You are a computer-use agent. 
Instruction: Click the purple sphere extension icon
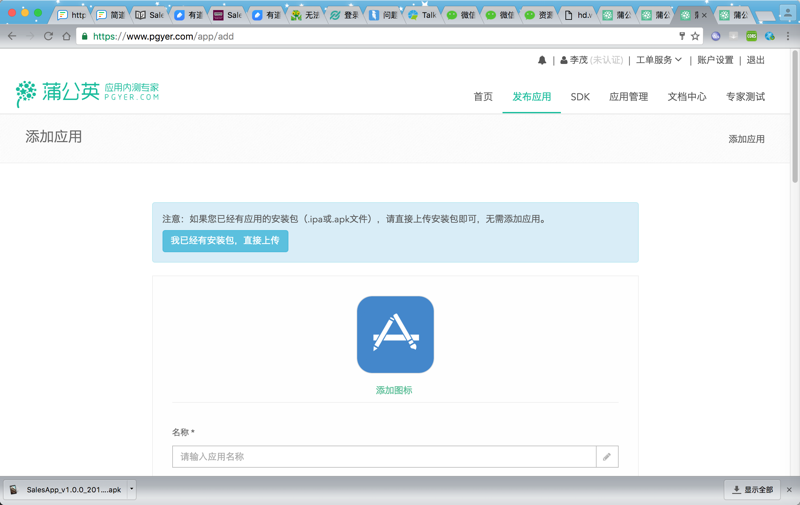click(x=716, y=36)
